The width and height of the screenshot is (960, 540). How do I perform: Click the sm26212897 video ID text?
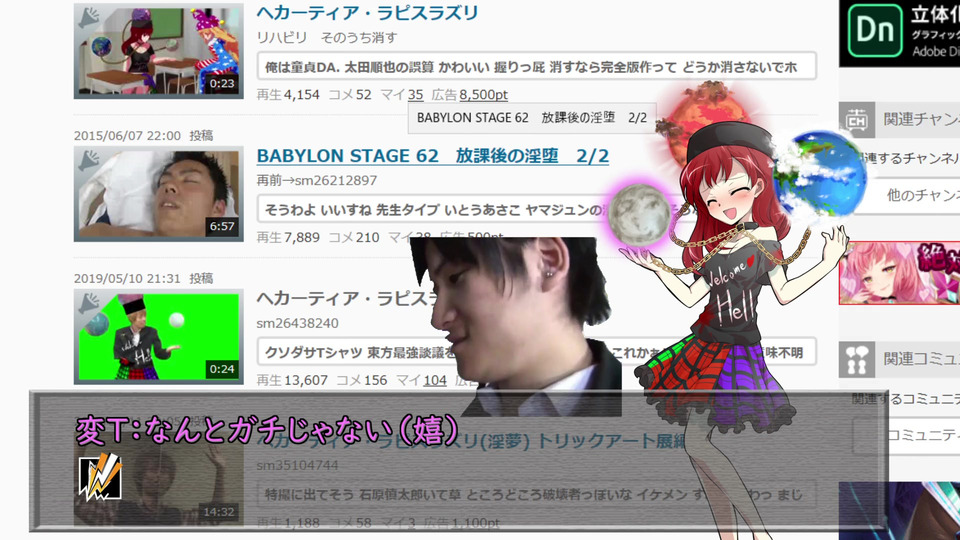coord(336,181)
